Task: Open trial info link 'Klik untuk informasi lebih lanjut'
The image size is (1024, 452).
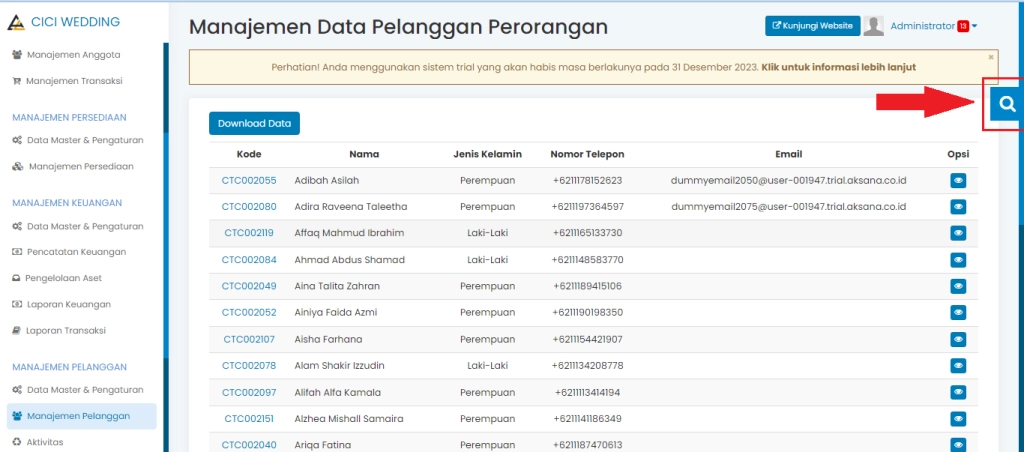Action: [839, 67]
